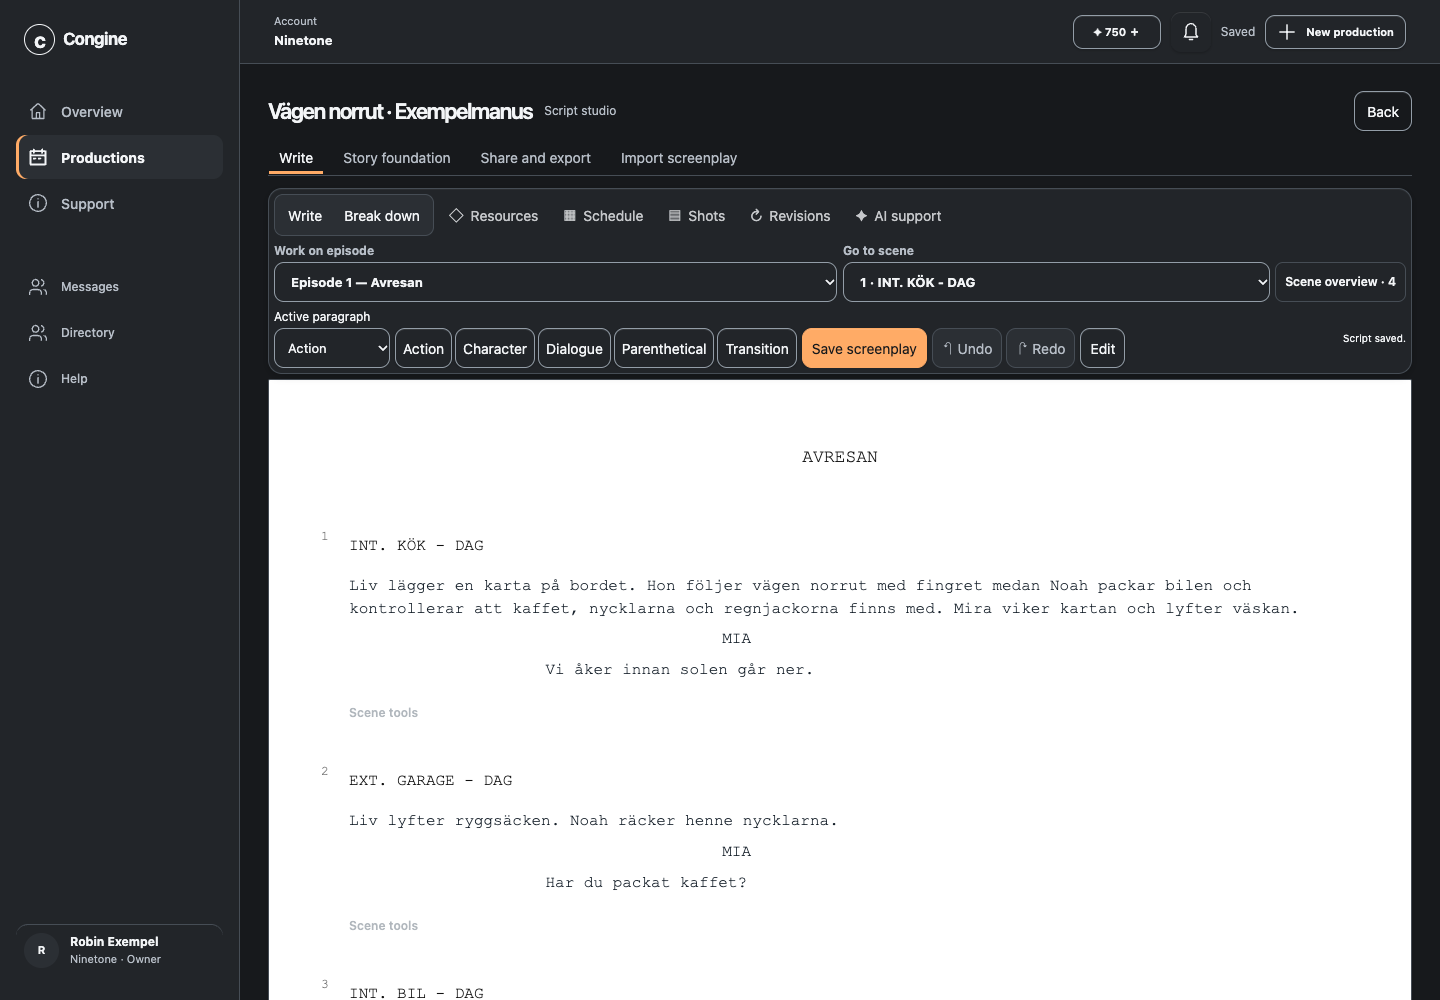Set paragraph to Transition

[x=757, y=348]
